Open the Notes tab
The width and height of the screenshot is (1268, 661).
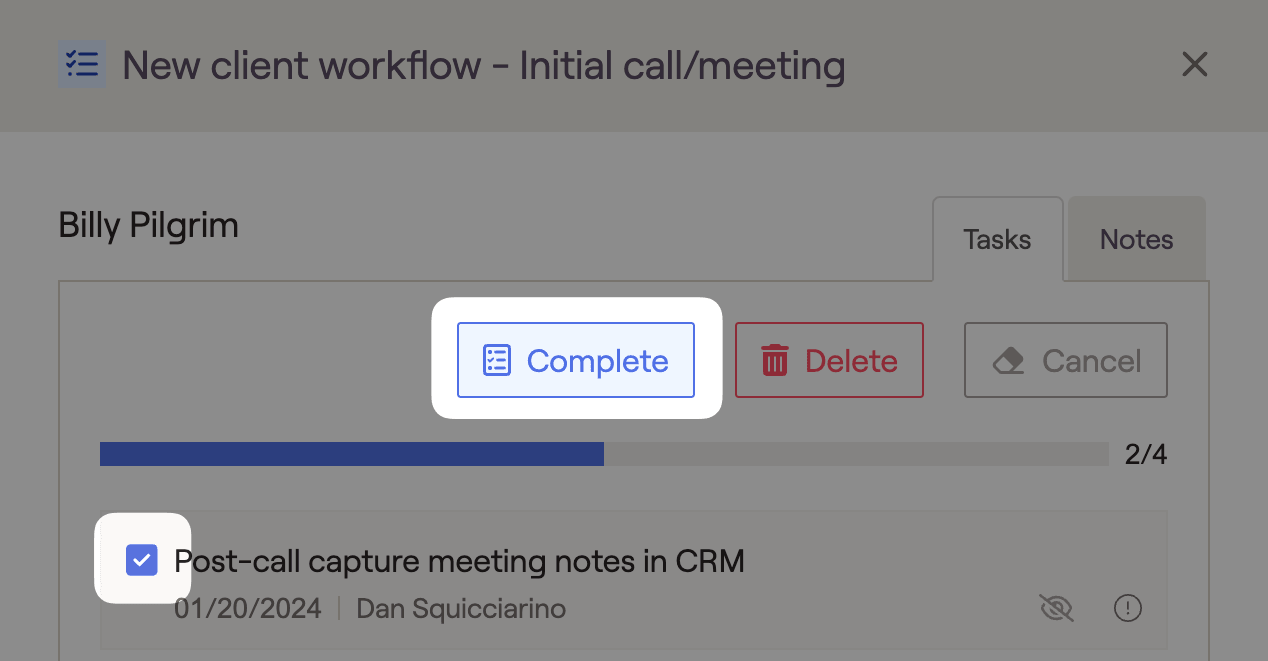(x=1136, y=240)
